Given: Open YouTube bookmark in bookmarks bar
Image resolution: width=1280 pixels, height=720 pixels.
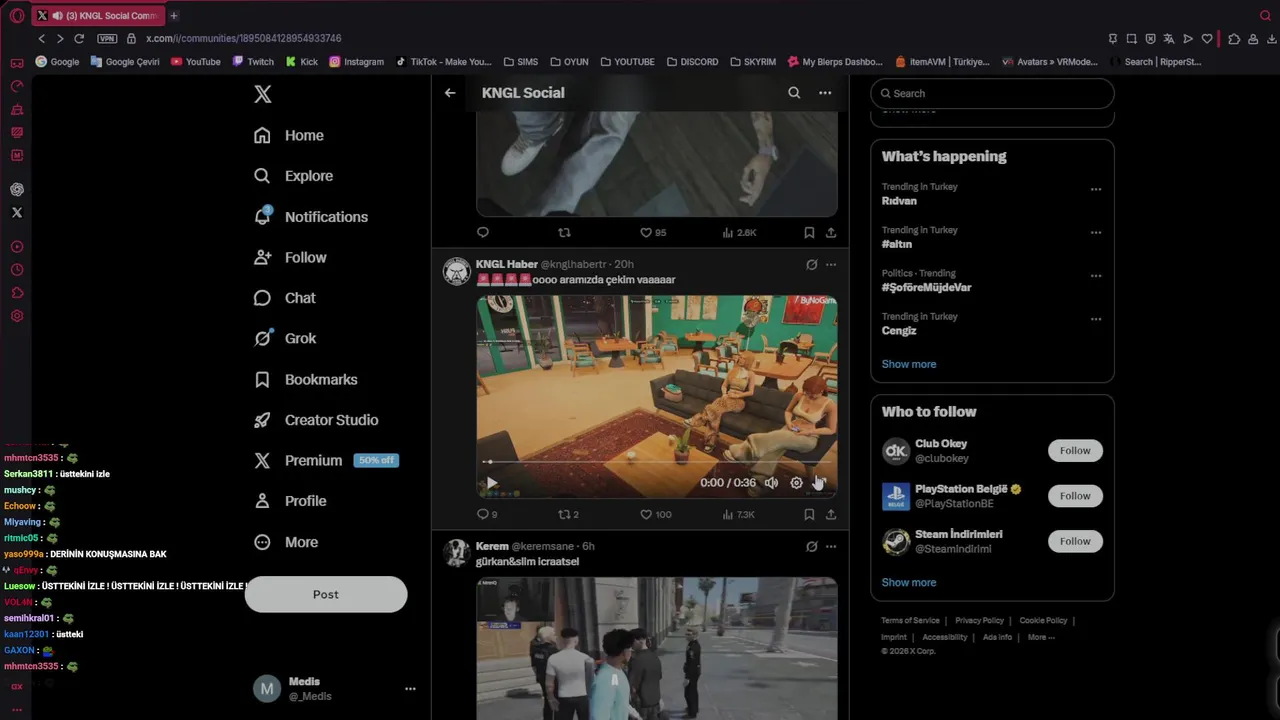Looking at the screenshot, I should 196,61.
